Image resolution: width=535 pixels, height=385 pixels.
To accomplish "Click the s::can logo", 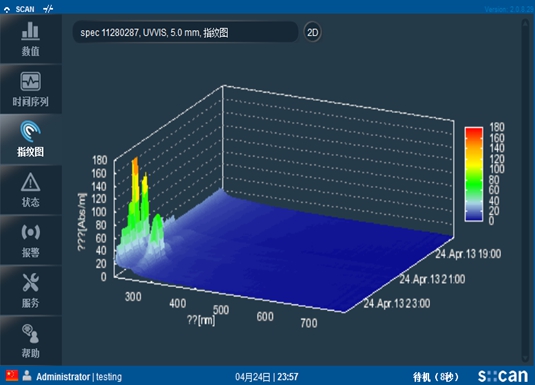I will tap(503, 376).
